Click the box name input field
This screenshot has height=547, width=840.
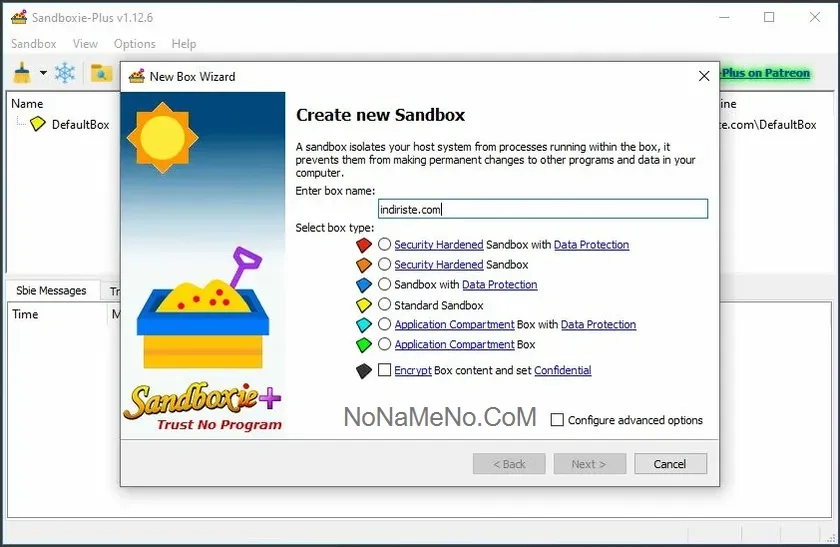[x=542, y=209]
